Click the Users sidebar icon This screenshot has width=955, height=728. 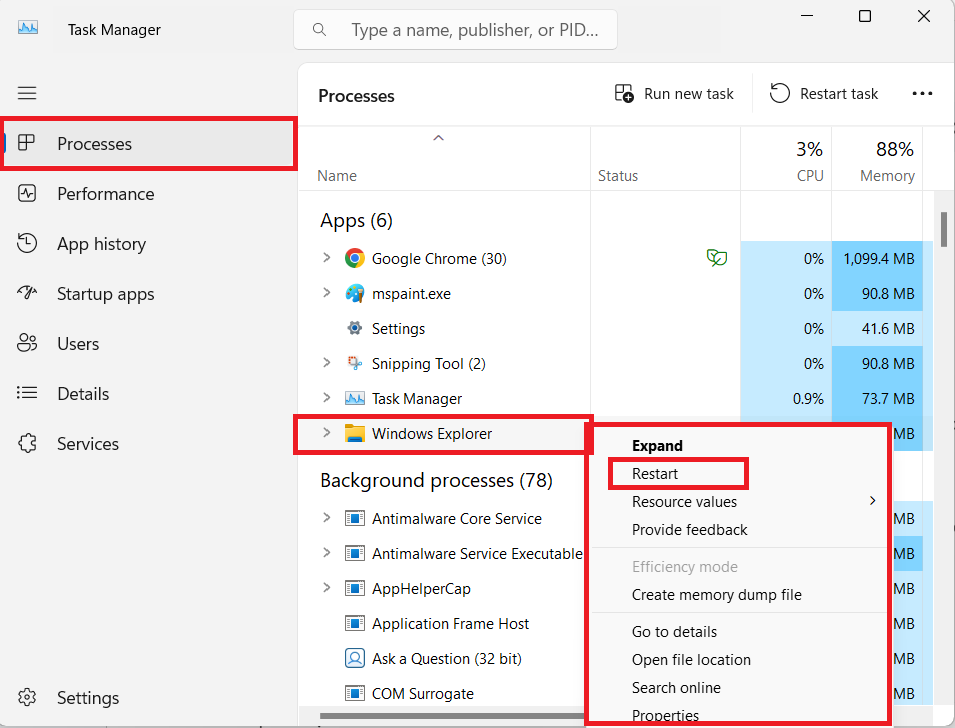[27, 343]
